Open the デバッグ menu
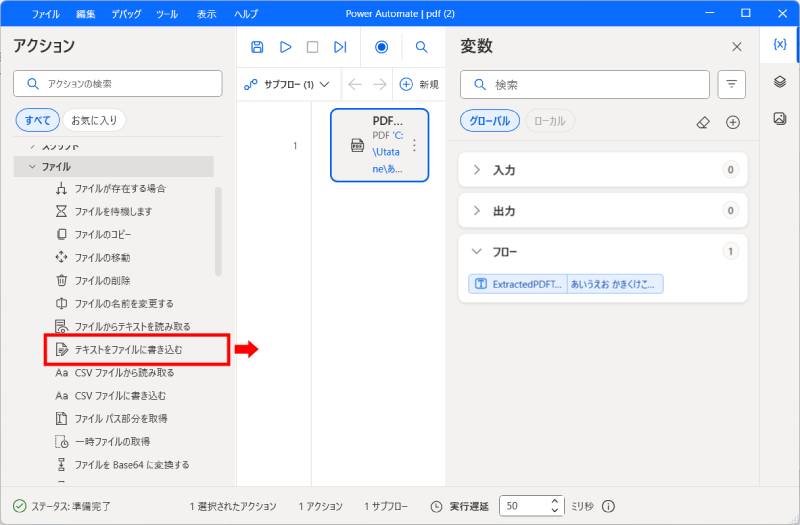This screenshot has width=800, height=525. coord(126,14)
